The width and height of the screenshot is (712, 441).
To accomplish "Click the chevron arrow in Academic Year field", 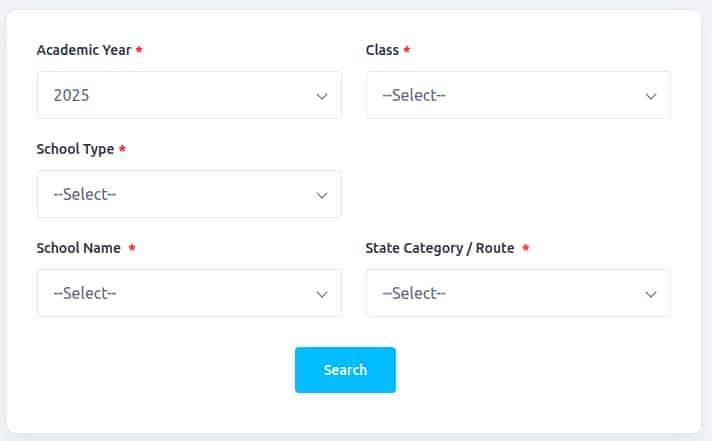I will point(322,96).
